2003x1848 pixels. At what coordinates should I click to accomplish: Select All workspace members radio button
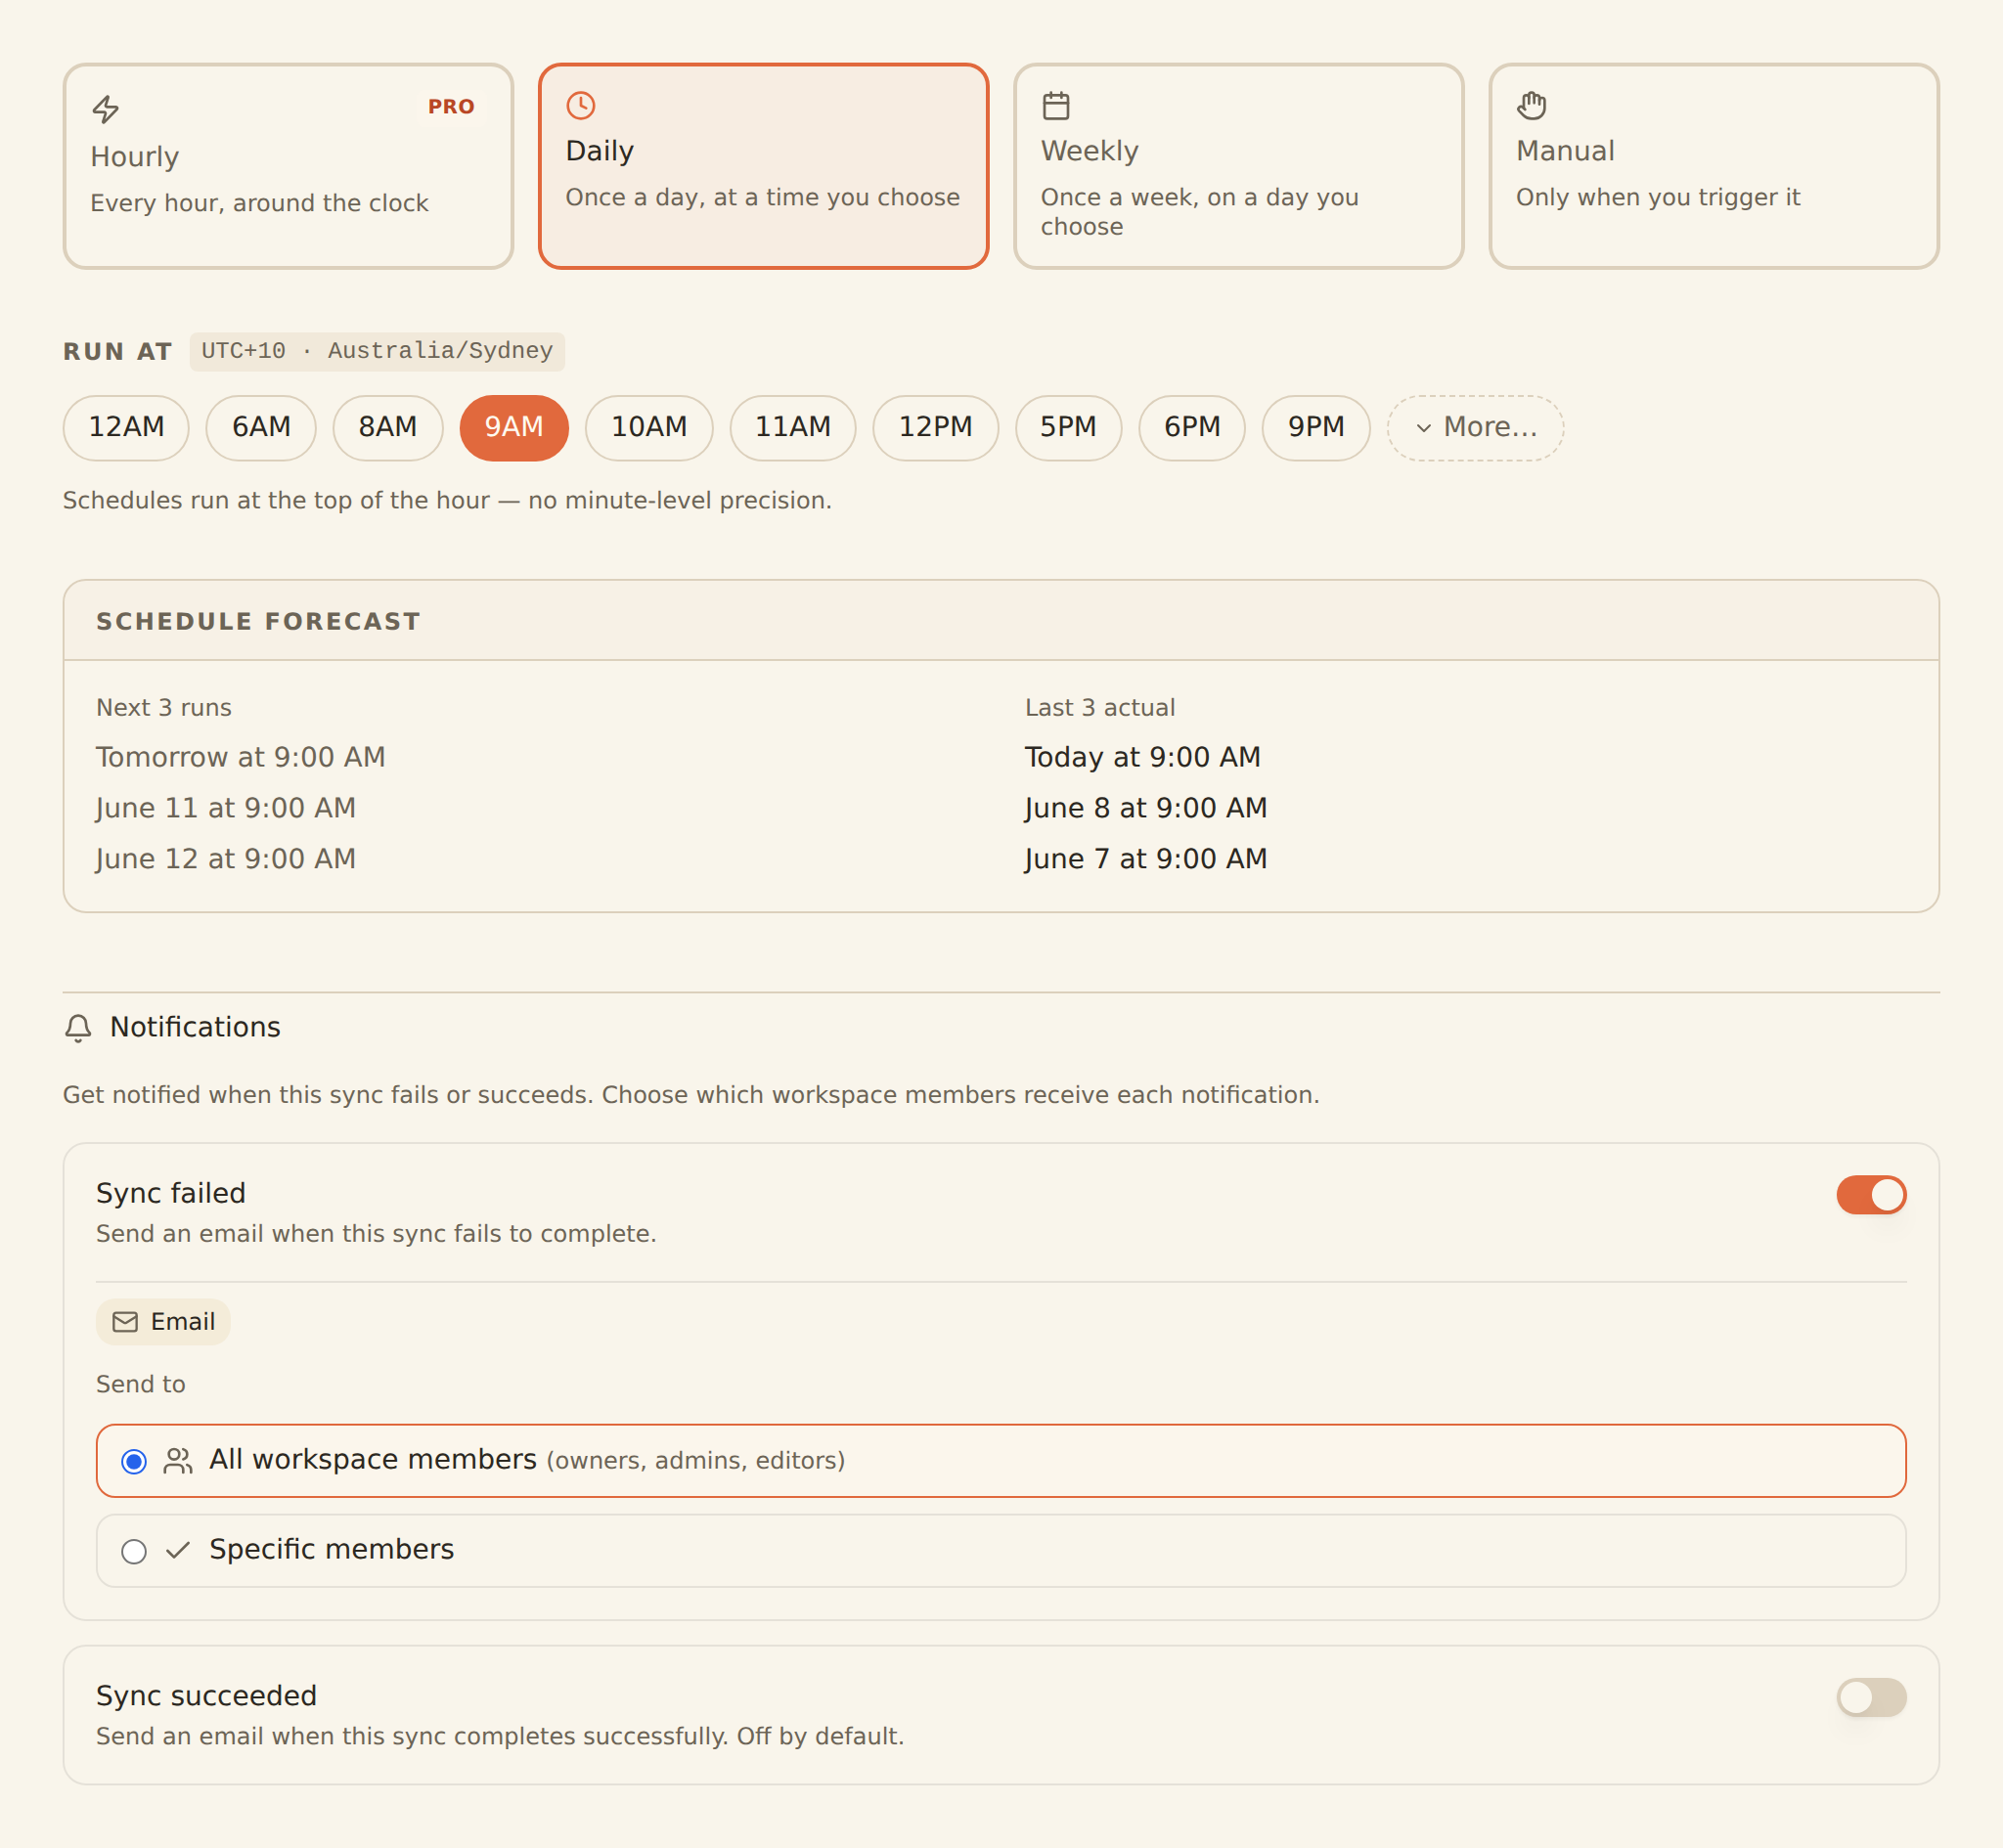(x=134, y=1462)
